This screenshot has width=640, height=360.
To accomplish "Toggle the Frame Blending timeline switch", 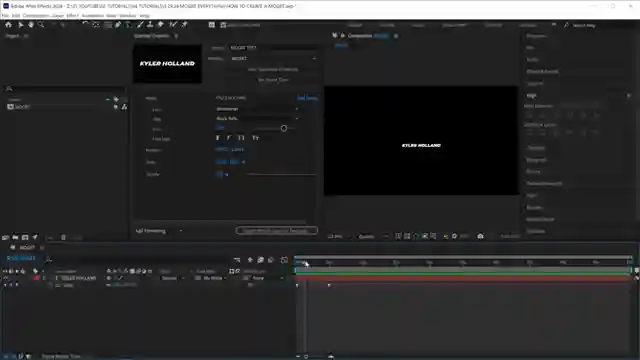I will [x=260, y=260].
